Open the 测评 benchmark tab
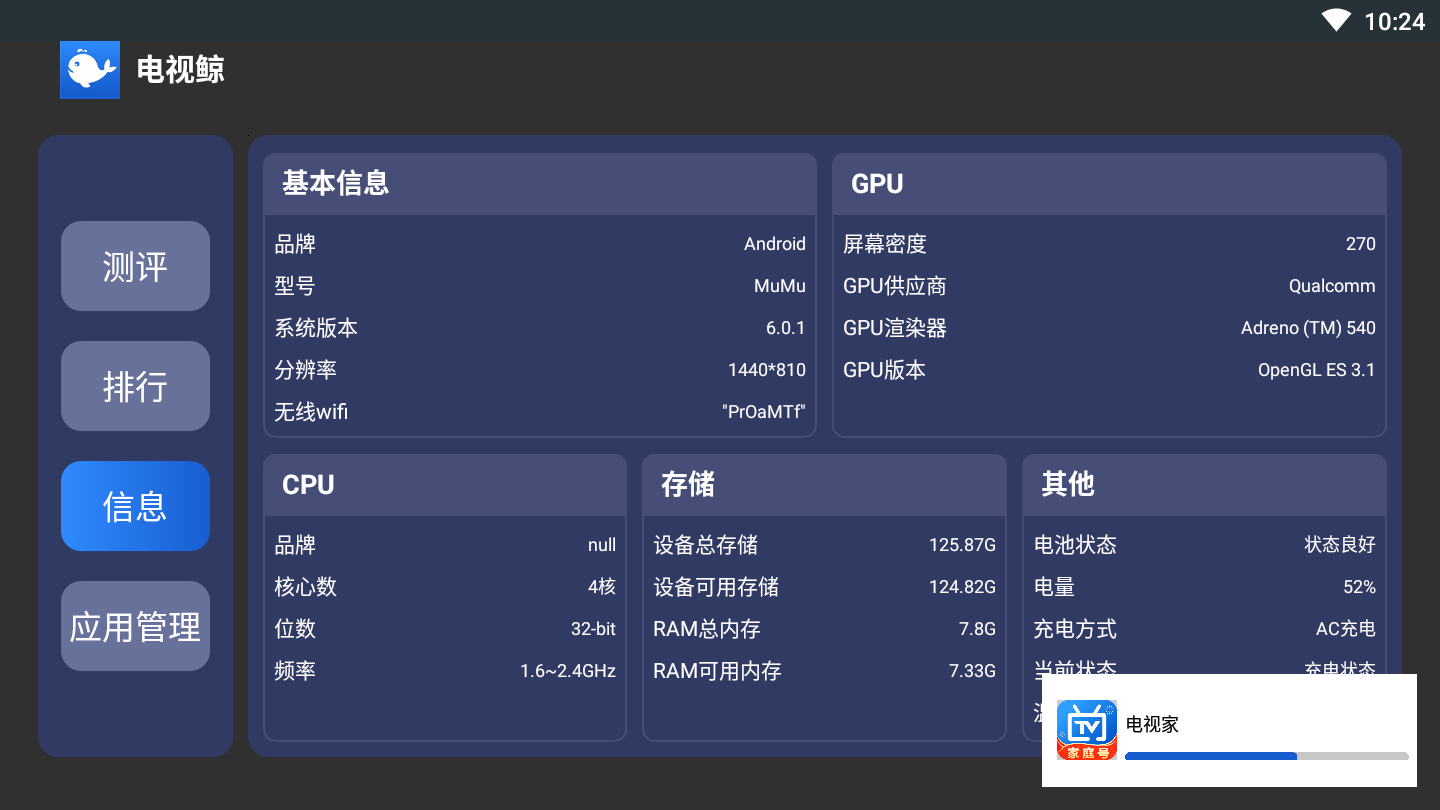Image resolution: width=1440 pixels, height=810 pixels. click(135, 266)
